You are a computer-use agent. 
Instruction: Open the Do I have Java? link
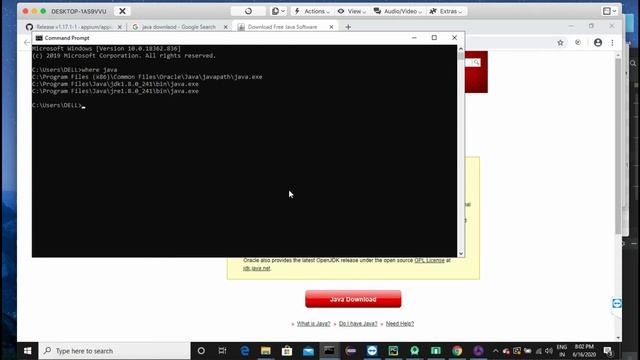click(358, 324)
